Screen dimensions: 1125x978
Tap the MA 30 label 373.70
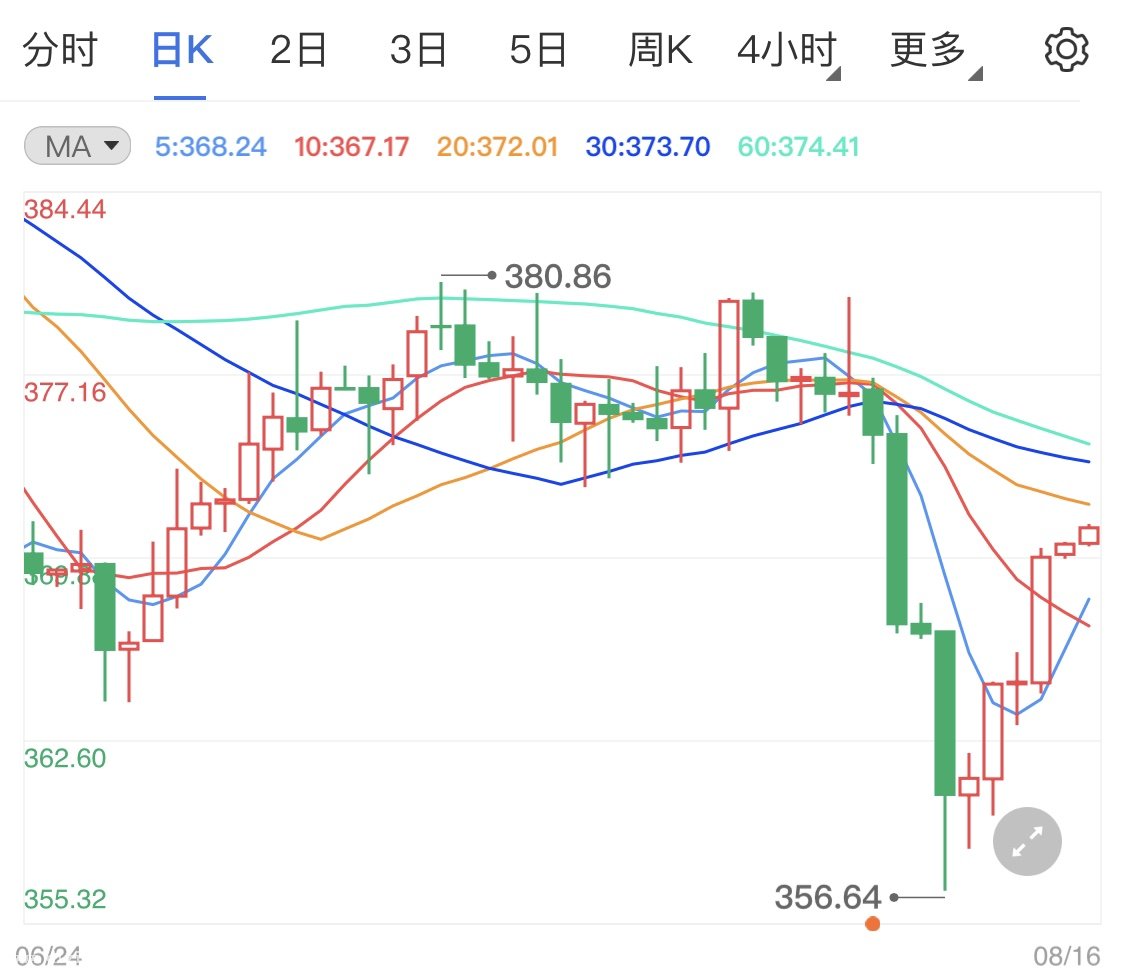648,148
